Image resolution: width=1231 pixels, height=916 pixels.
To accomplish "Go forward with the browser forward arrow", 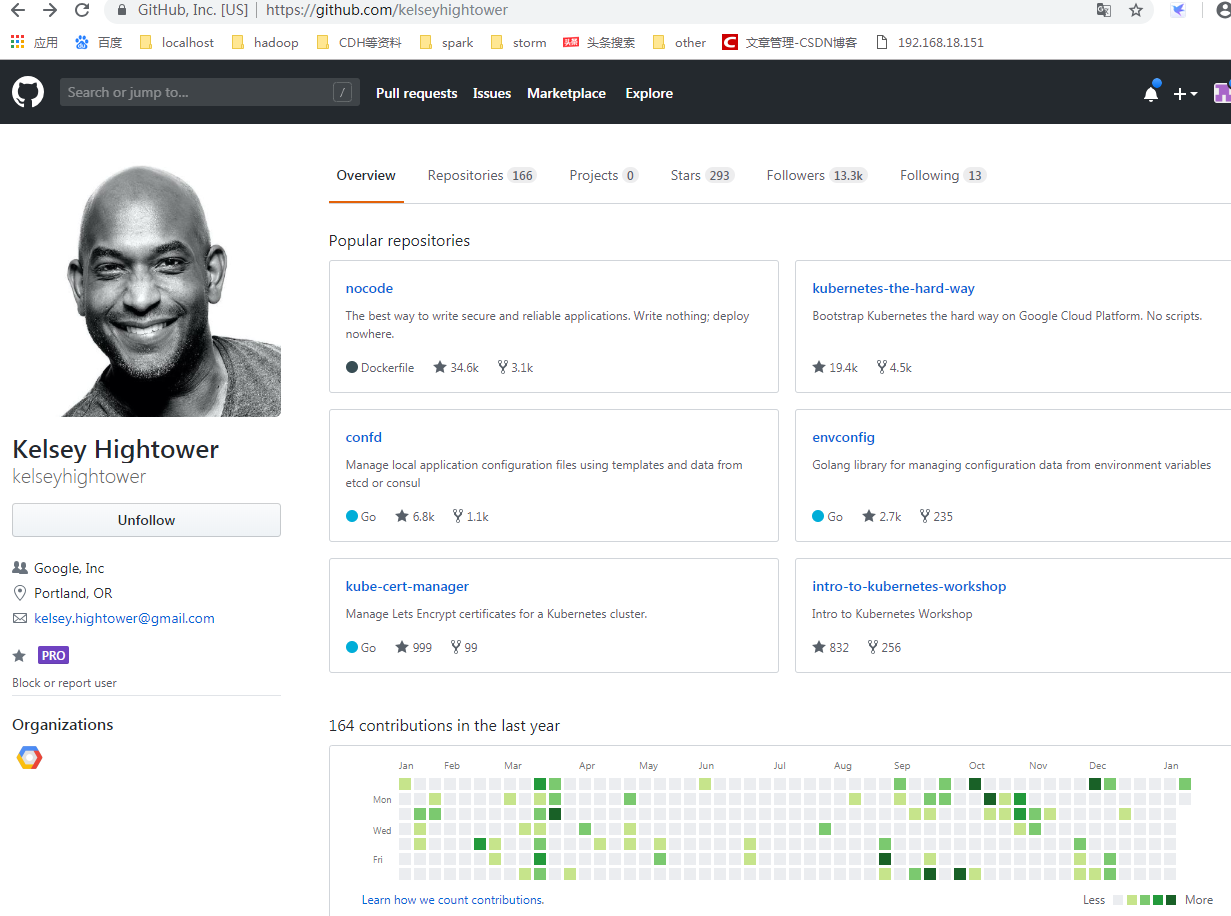I will pos(50,11).
